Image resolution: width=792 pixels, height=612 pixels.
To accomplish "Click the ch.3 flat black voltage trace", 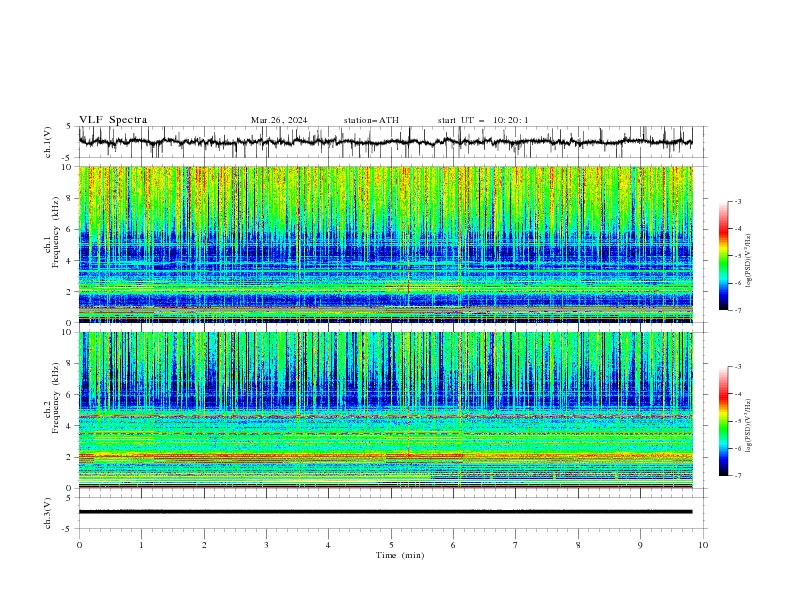I will tap(385, 512).
